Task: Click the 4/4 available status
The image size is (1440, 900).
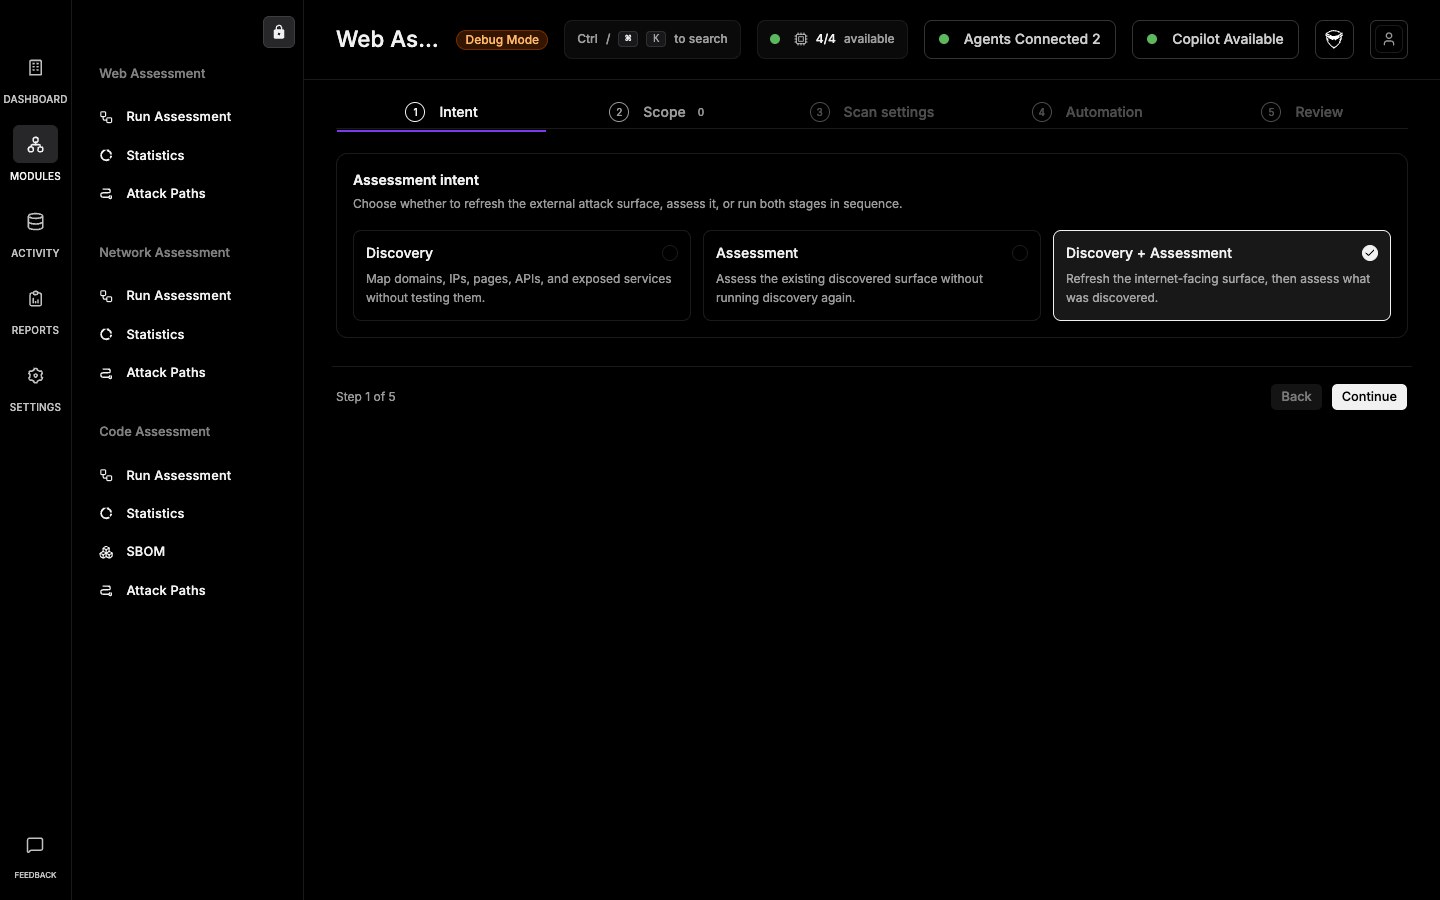Action: (832, 39)
